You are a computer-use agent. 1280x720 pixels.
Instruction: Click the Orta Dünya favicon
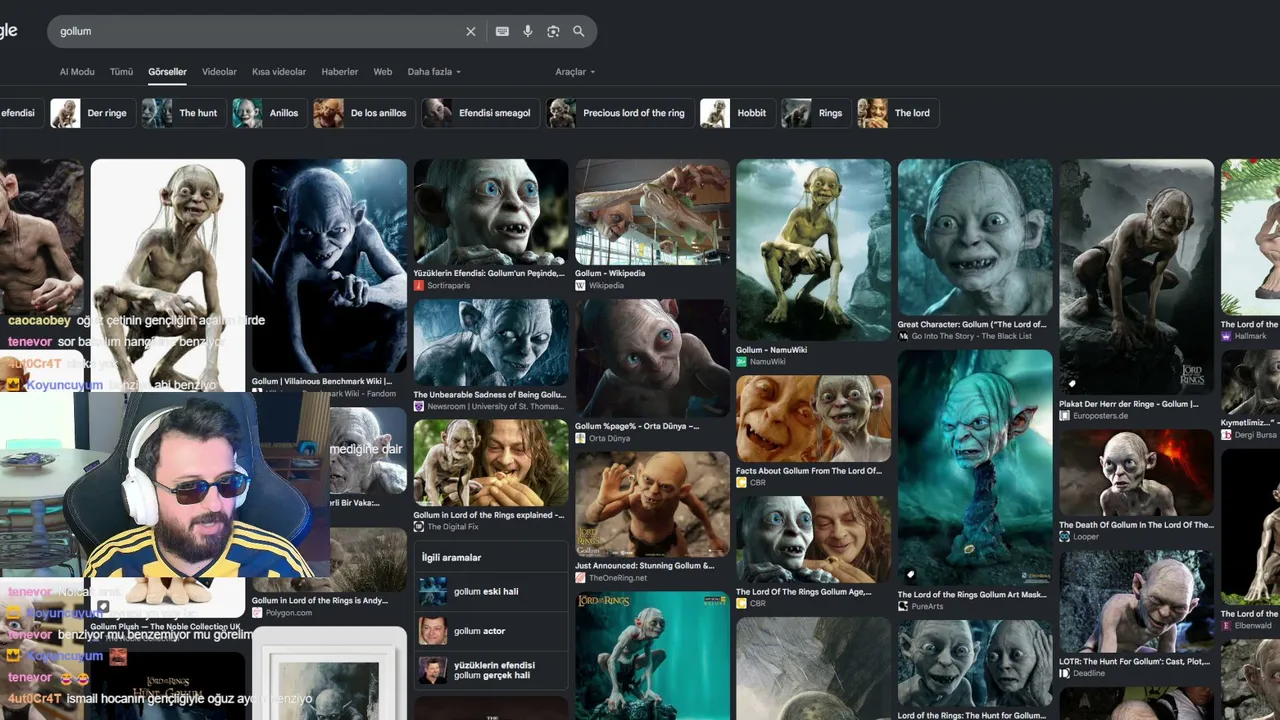(580, 438)
